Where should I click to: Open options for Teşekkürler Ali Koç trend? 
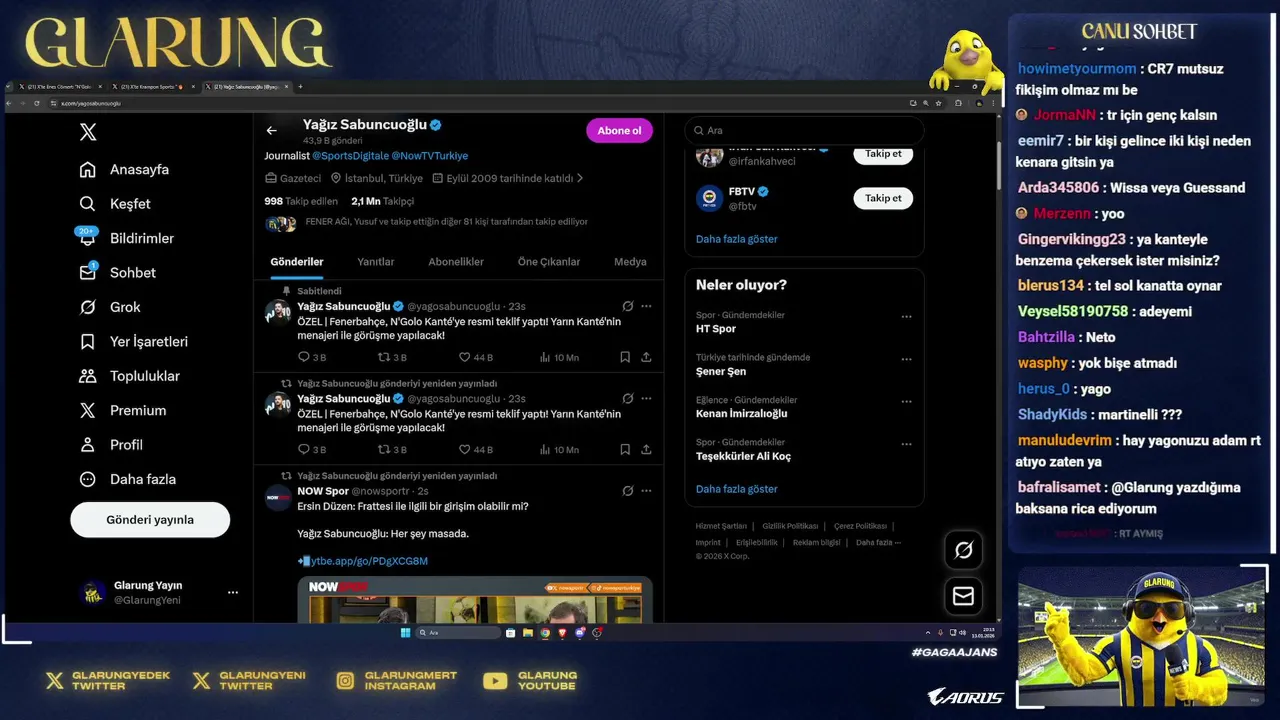(906, 444)
